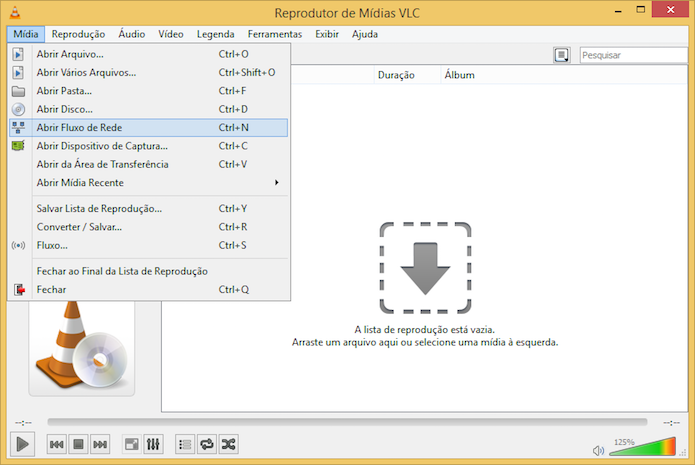Screen dimensions: 695x465
Task: Skip to previous media track
Action: coord(57,444)
